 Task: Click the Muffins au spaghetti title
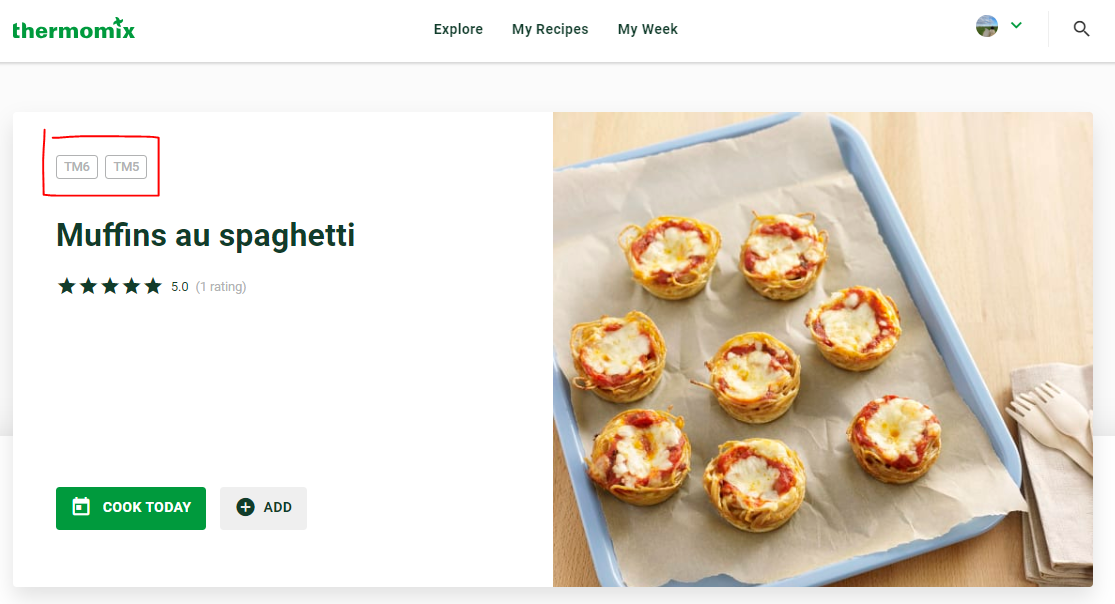click(x=205, y=235)
